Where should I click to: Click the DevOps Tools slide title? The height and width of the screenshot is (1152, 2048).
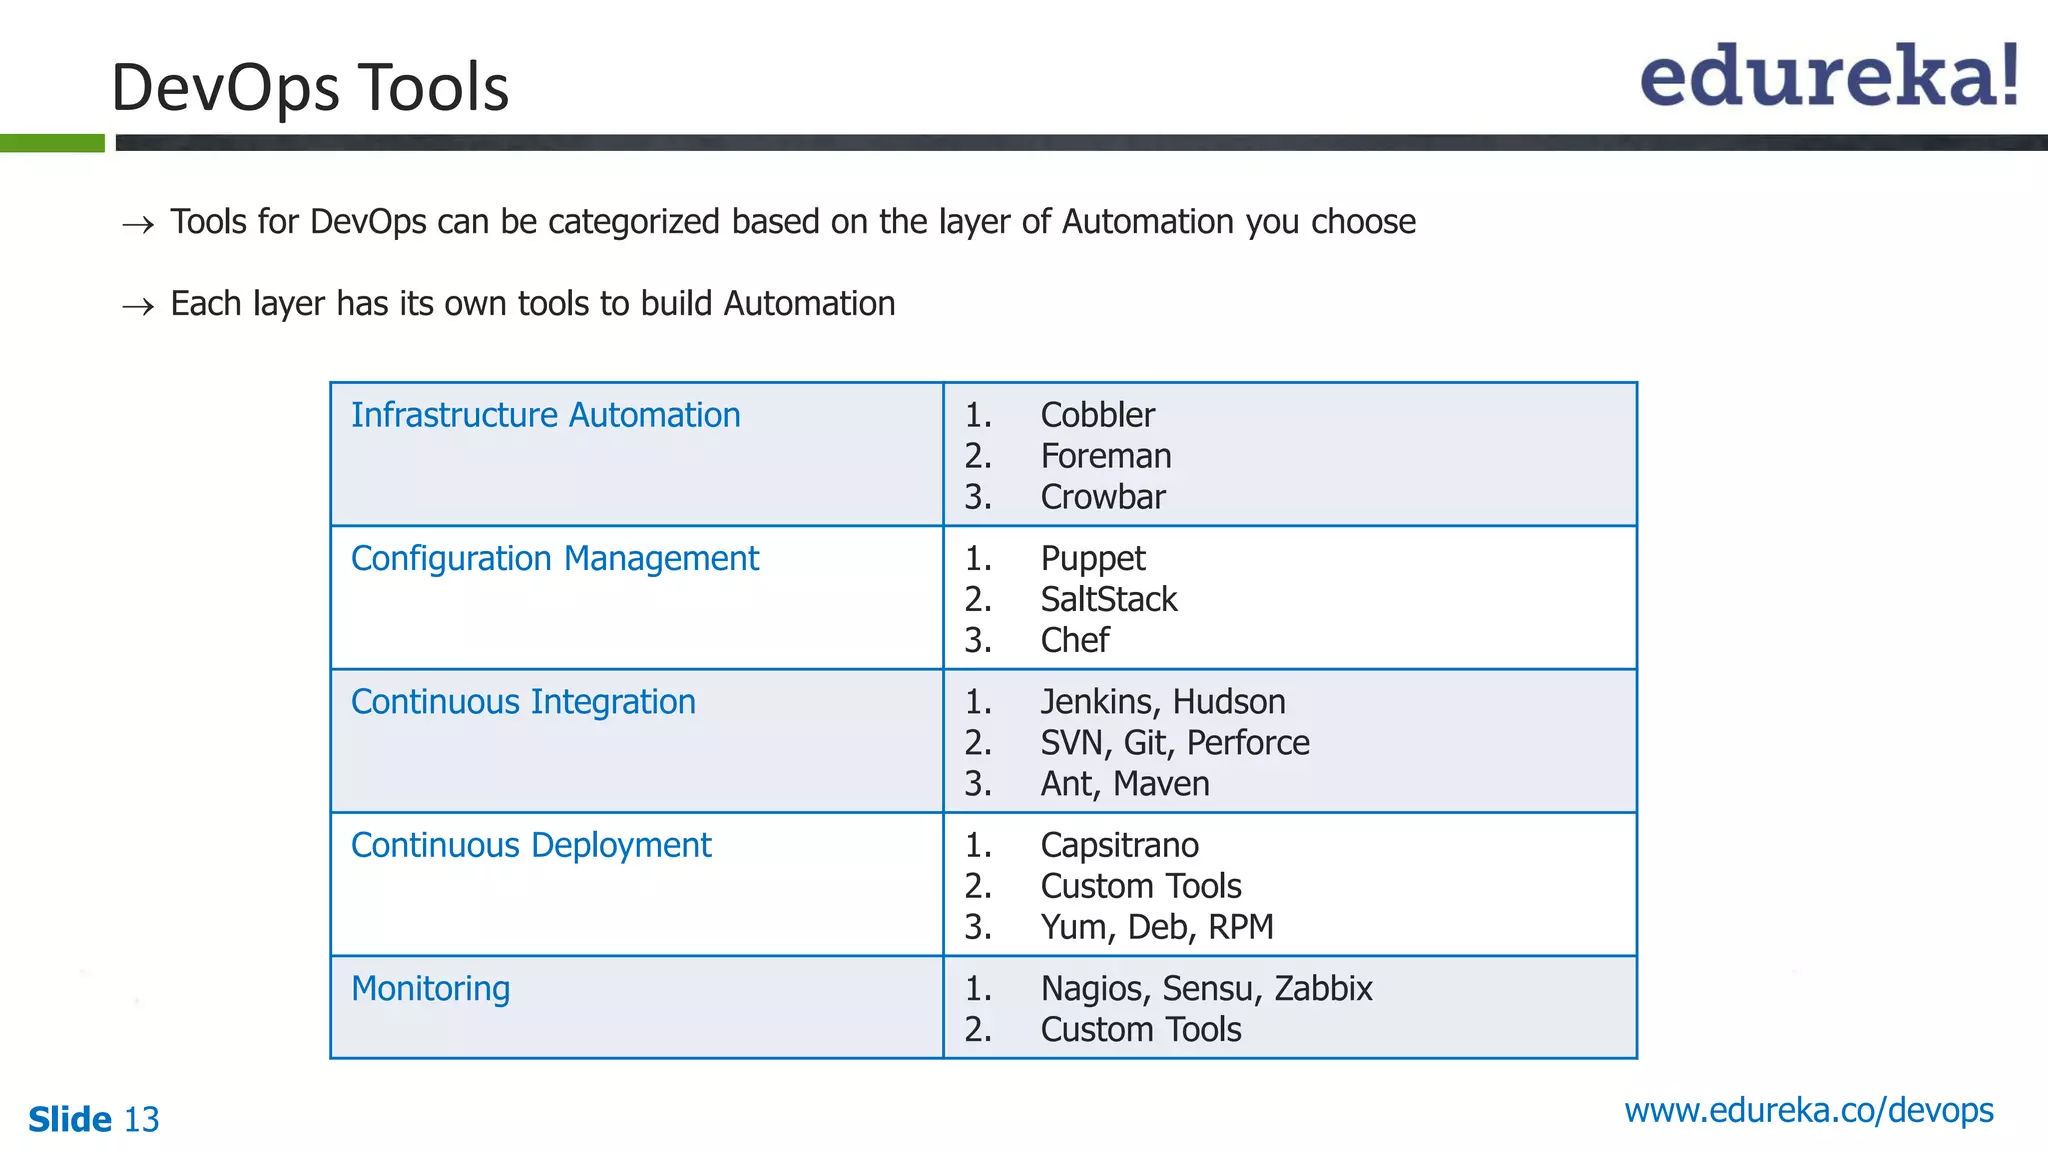click(x=310, y=88)
